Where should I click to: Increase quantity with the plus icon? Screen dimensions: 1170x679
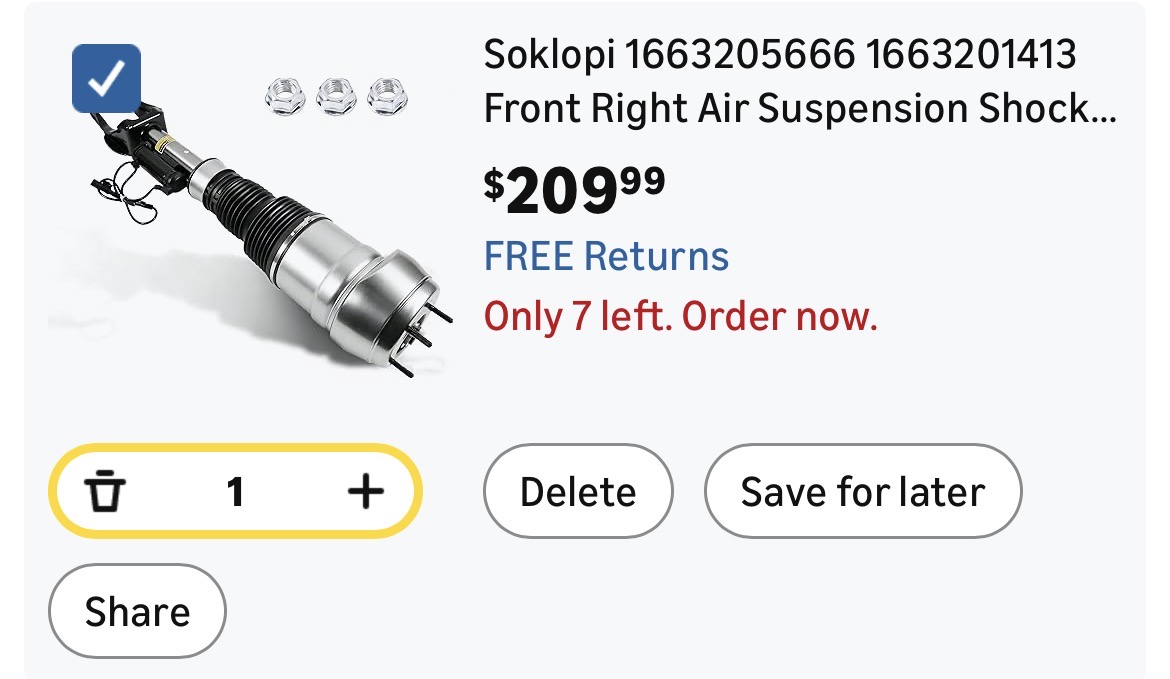(x=365, y=491)
